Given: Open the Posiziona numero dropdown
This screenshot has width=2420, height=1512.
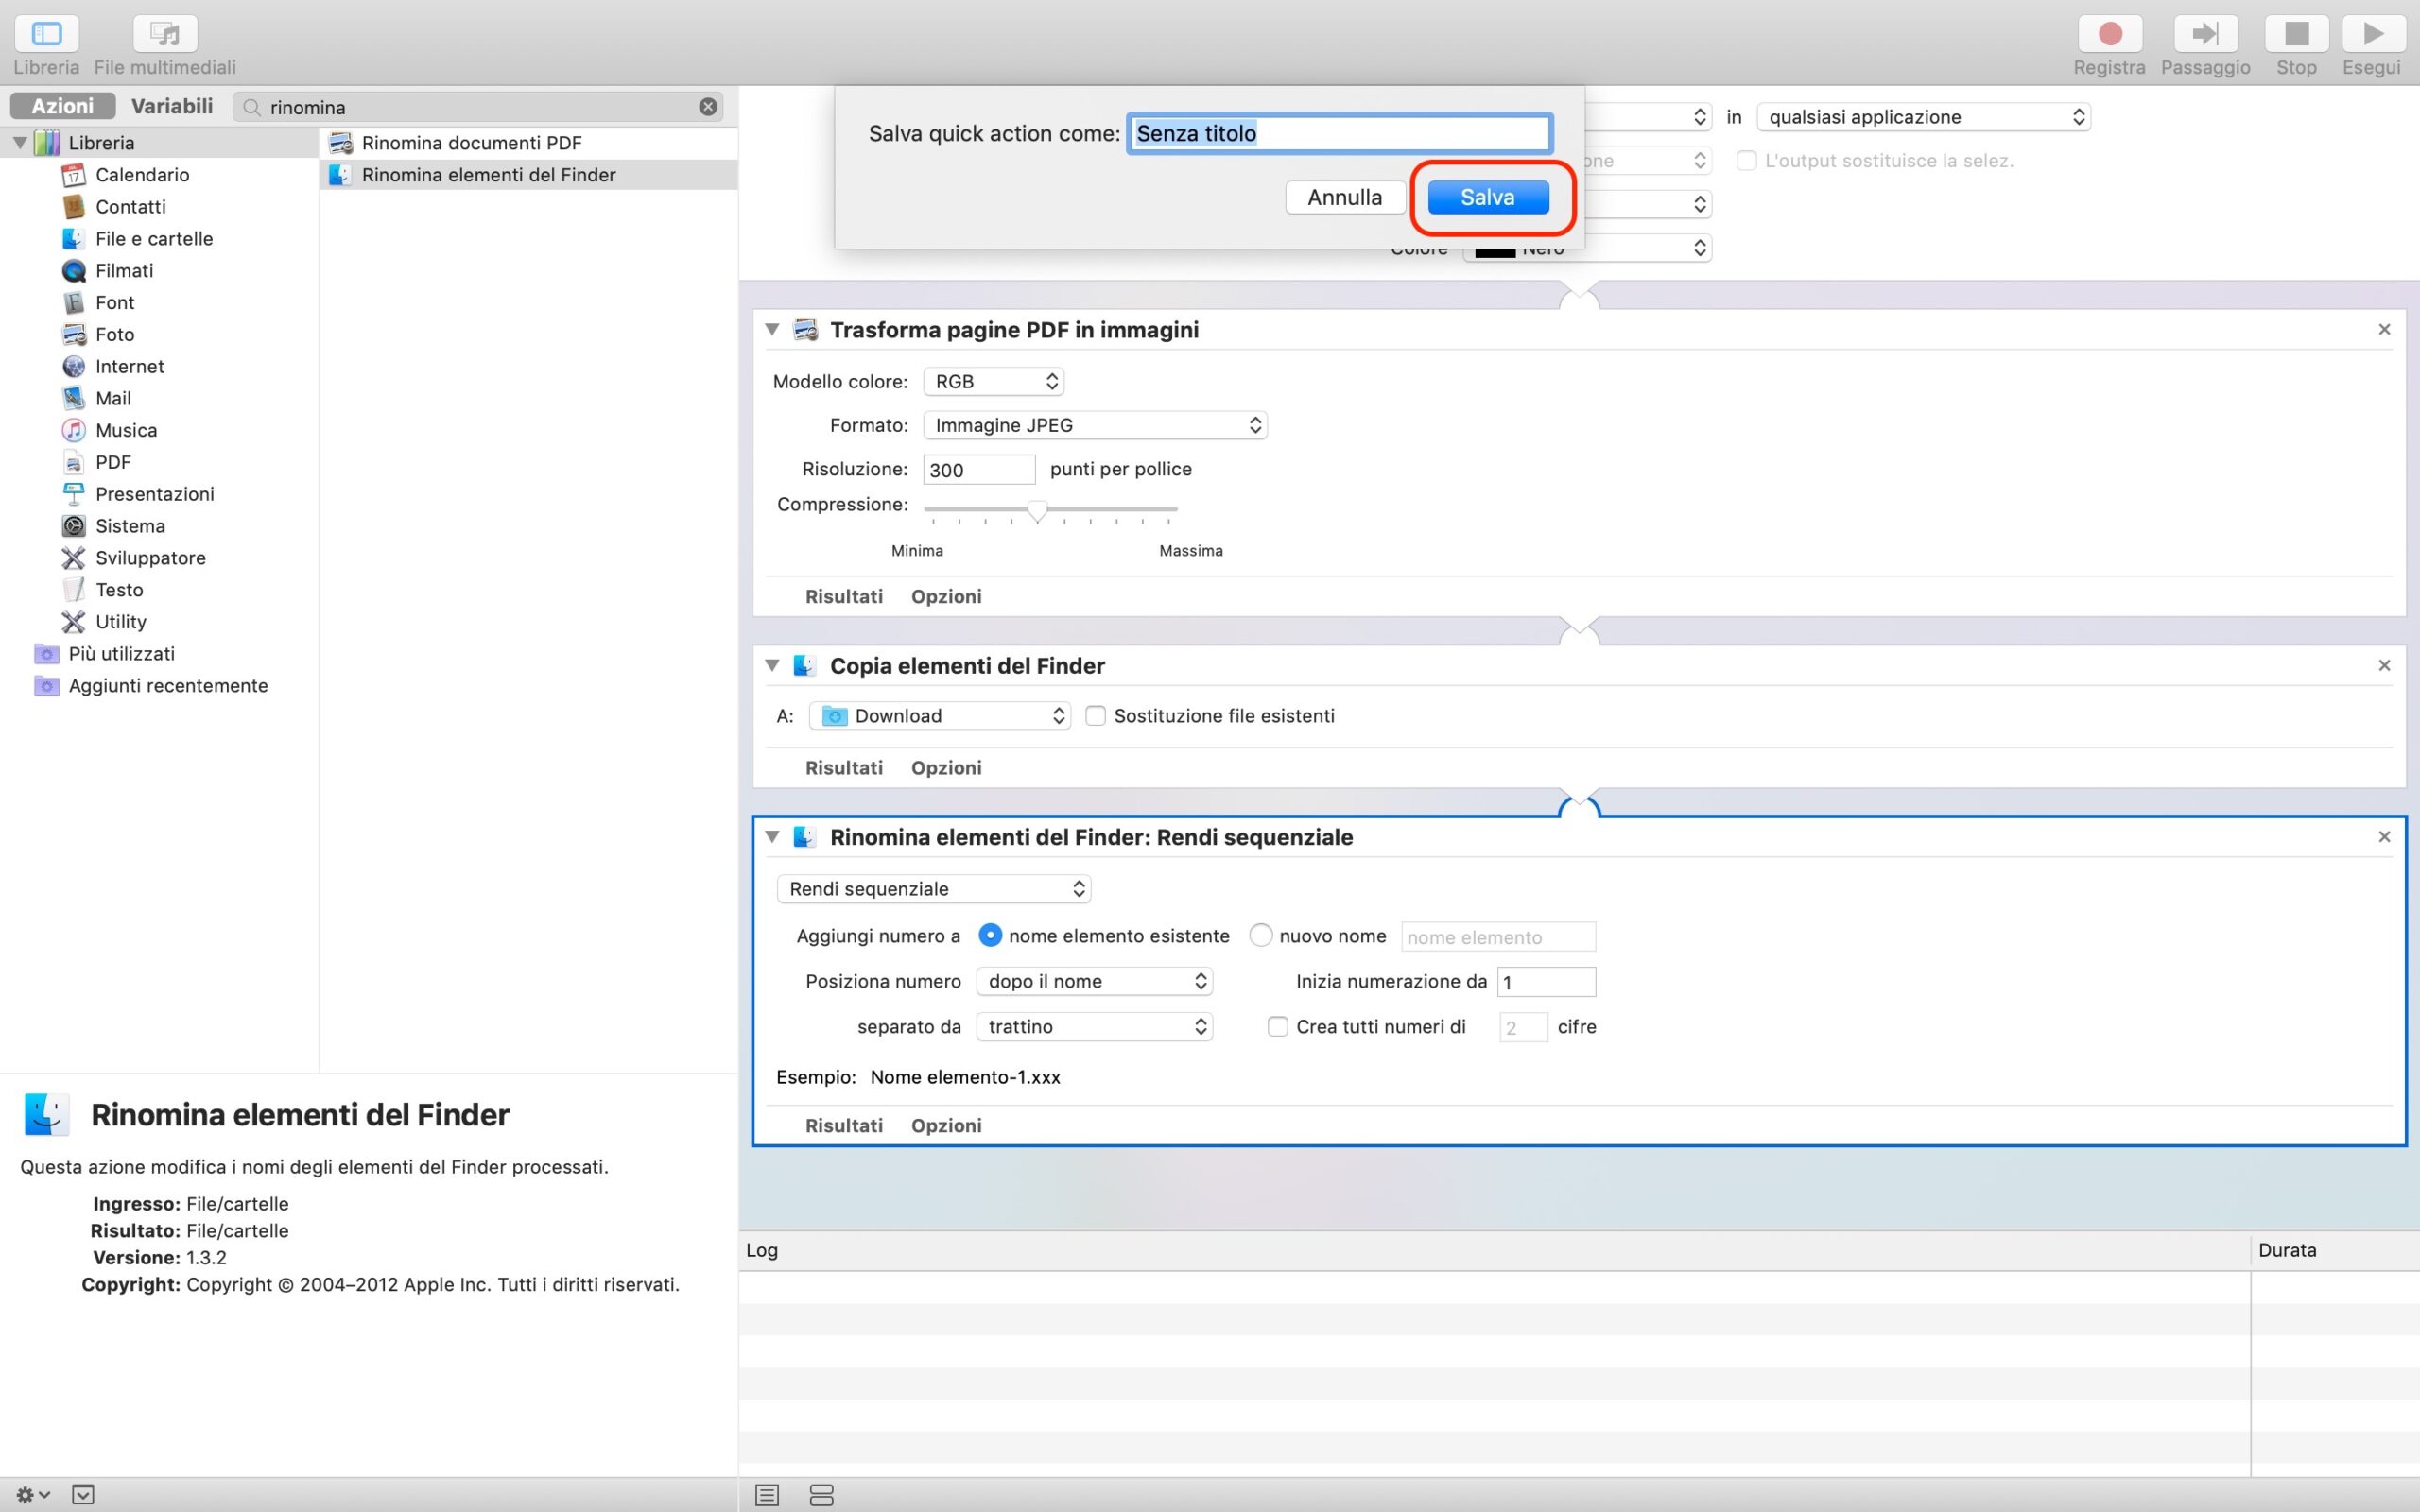Looking at the screenshot, I should click(x=1095, y=981).
